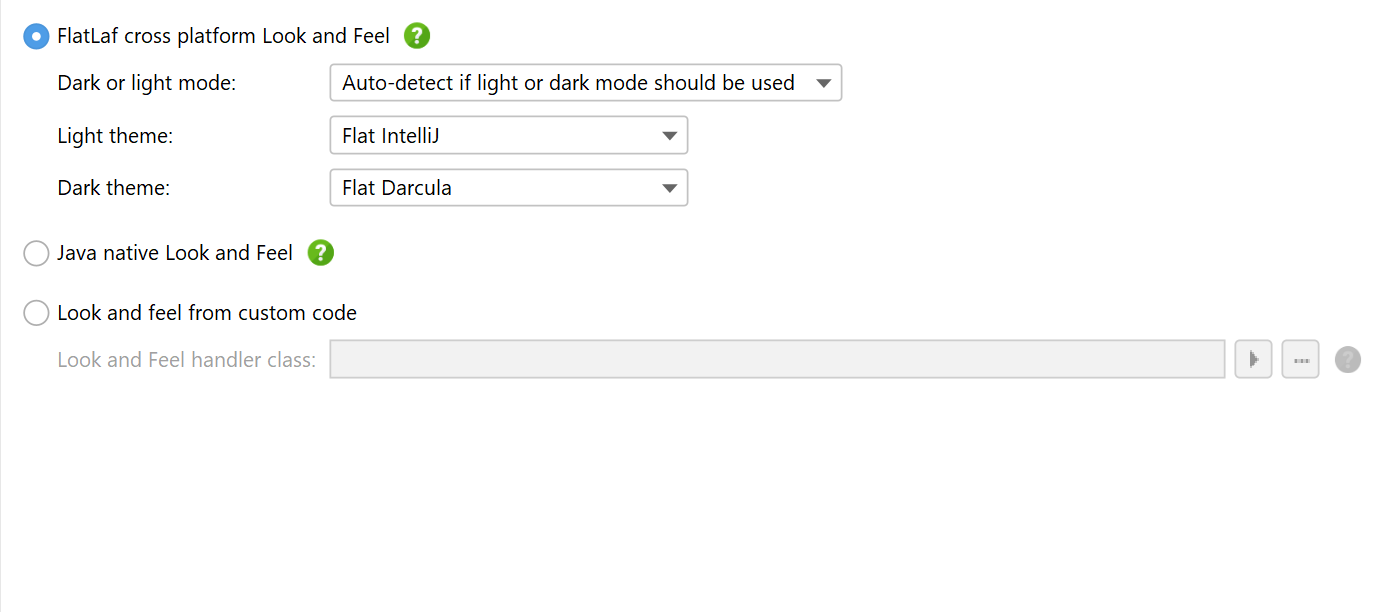Open the Auto-detect dark or light mode combo box
The image size is (1373, 612).
[586, 83]
